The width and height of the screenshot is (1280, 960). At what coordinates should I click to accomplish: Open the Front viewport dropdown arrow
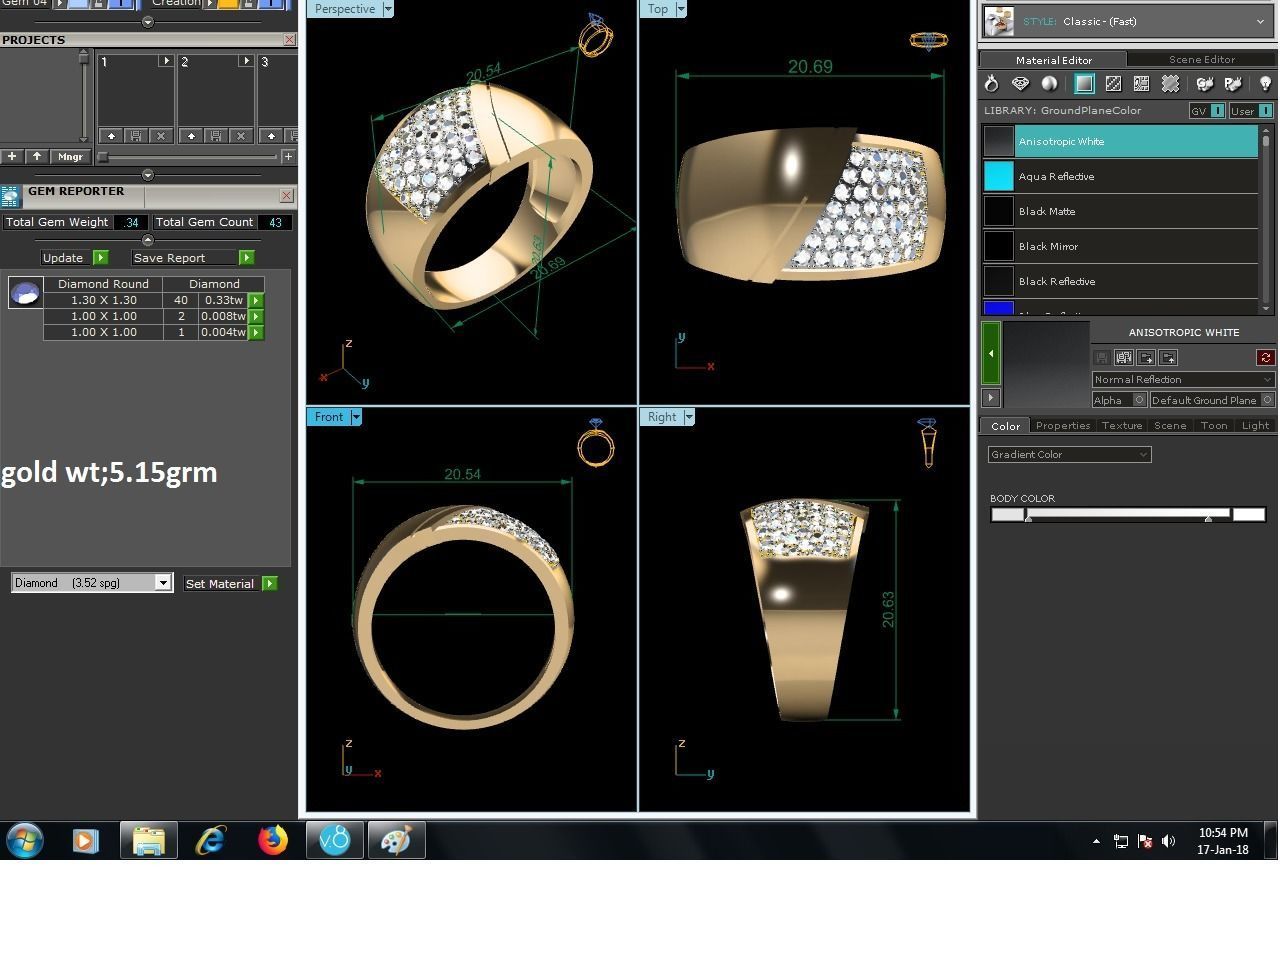coord(355,417)
